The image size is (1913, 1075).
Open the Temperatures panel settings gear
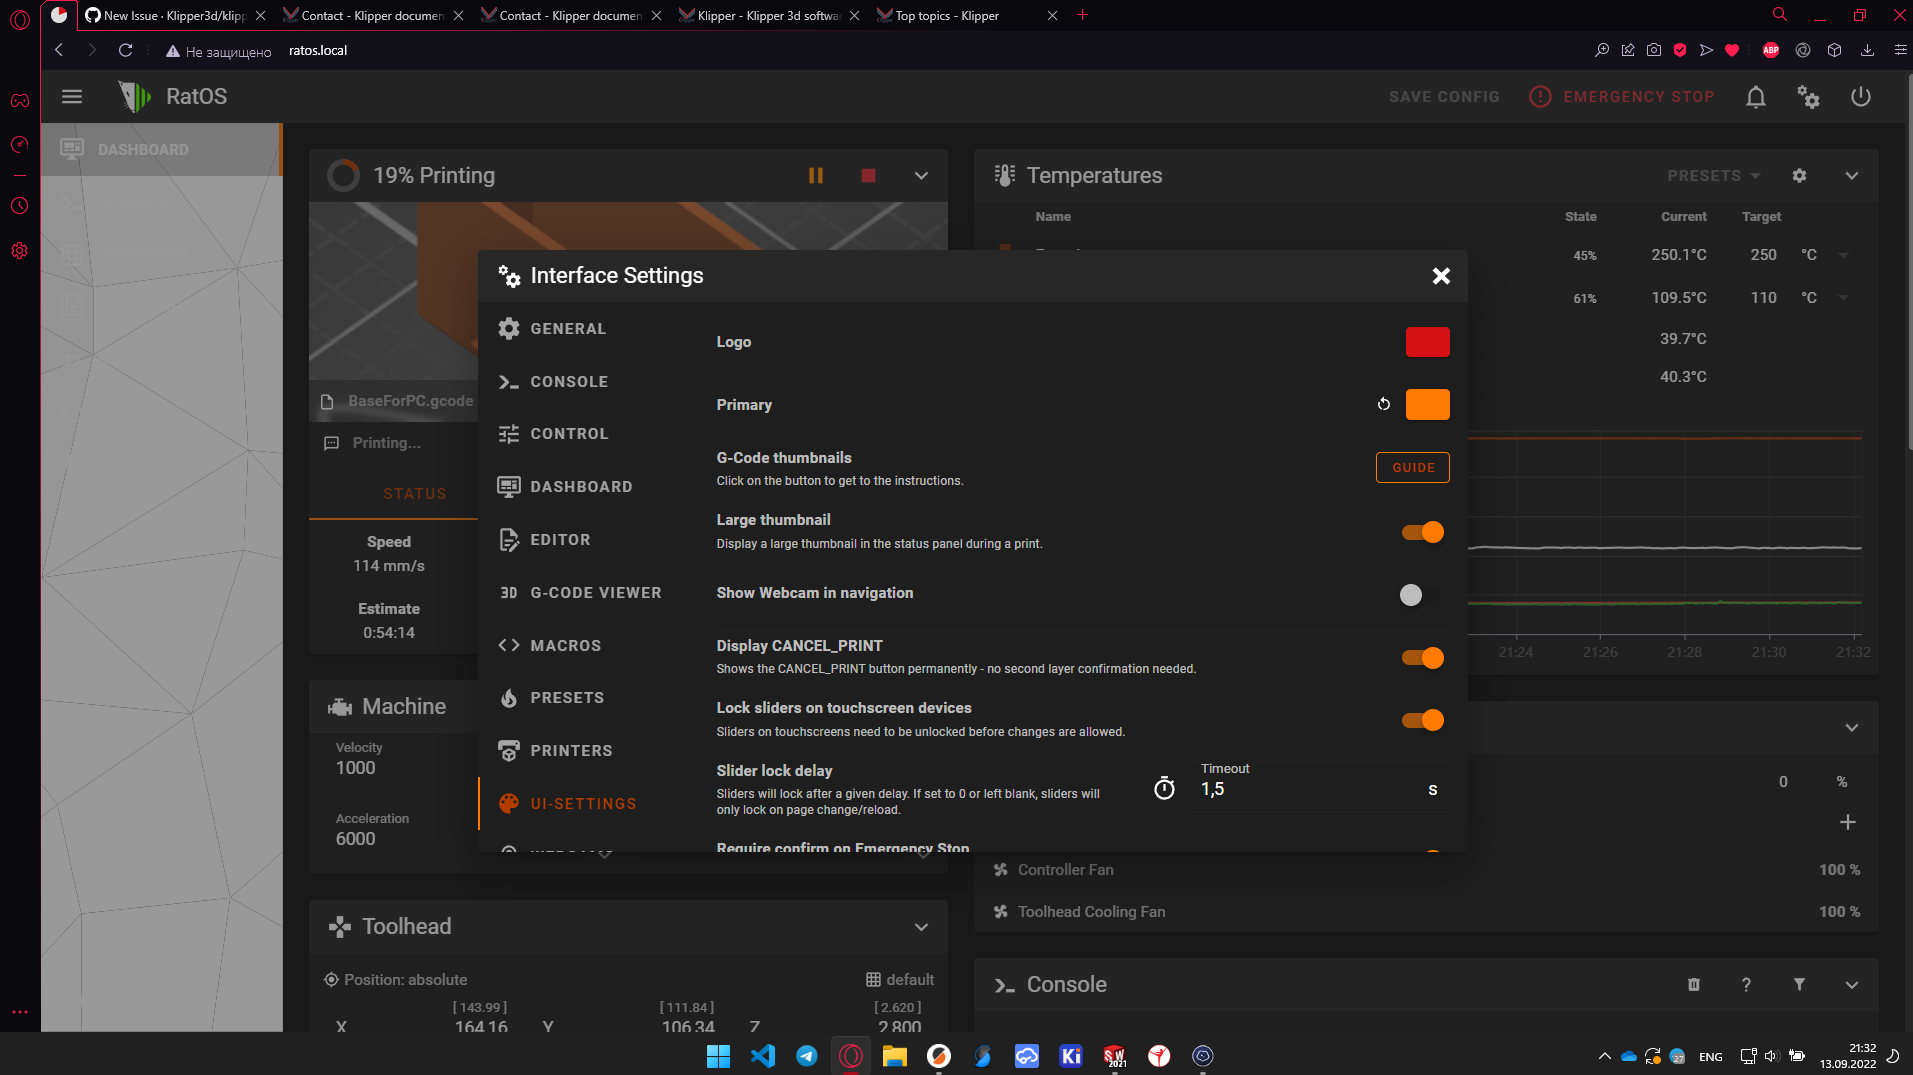[1799, 175]
